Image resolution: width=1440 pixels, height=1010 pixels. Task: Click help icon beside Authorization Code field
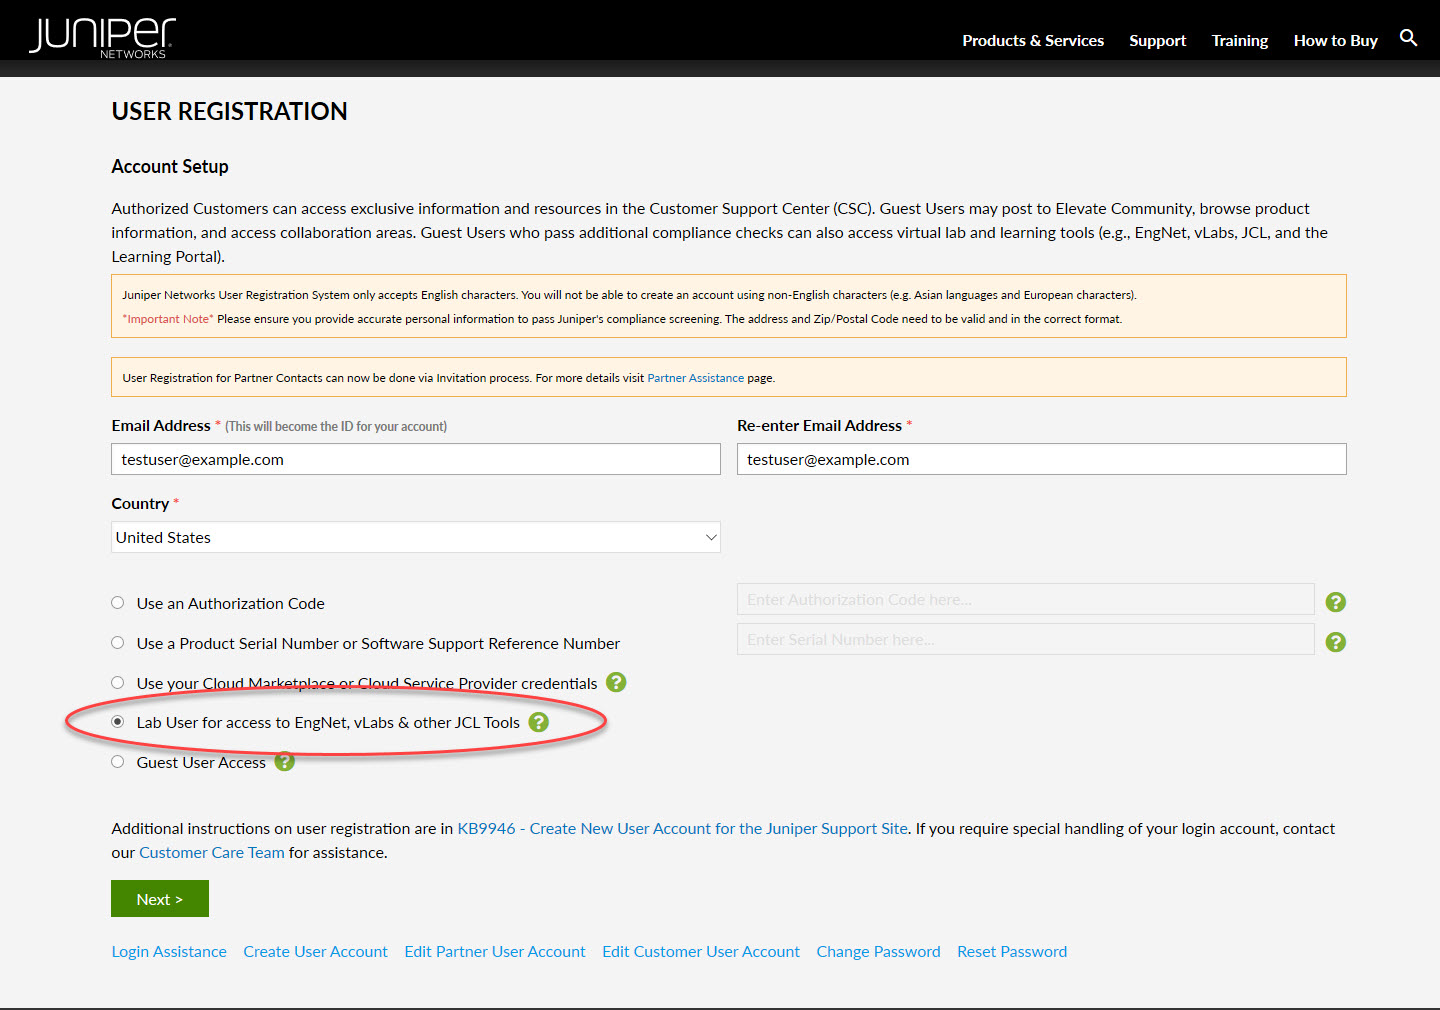[x=1335, y=602]
